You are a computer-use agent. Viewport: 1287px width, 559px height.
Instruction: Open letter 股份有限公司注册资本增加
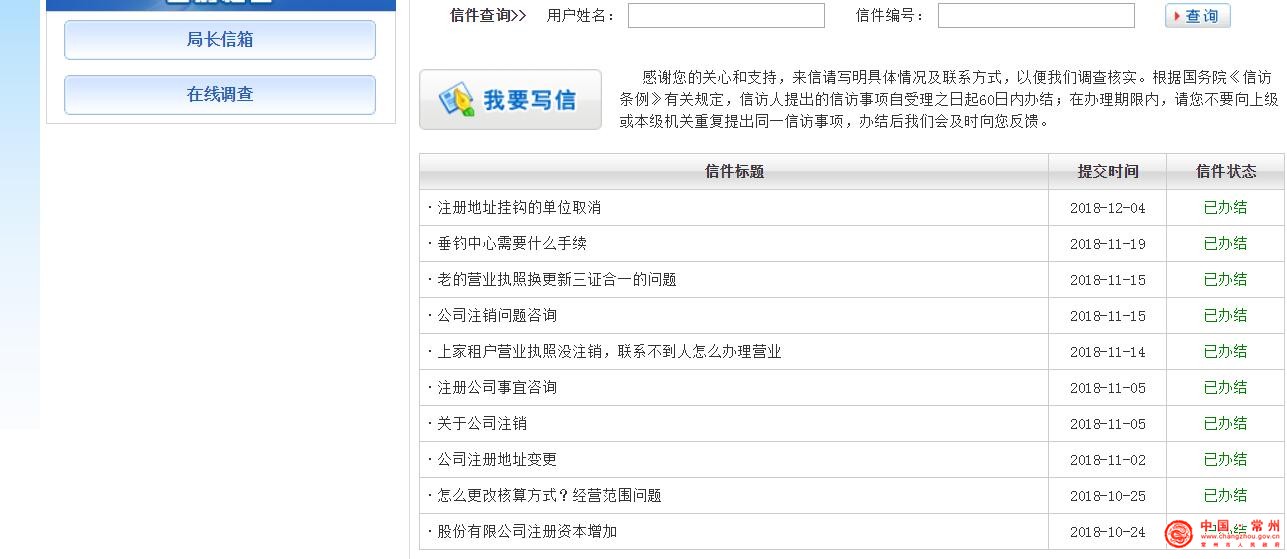coord(527,532)
